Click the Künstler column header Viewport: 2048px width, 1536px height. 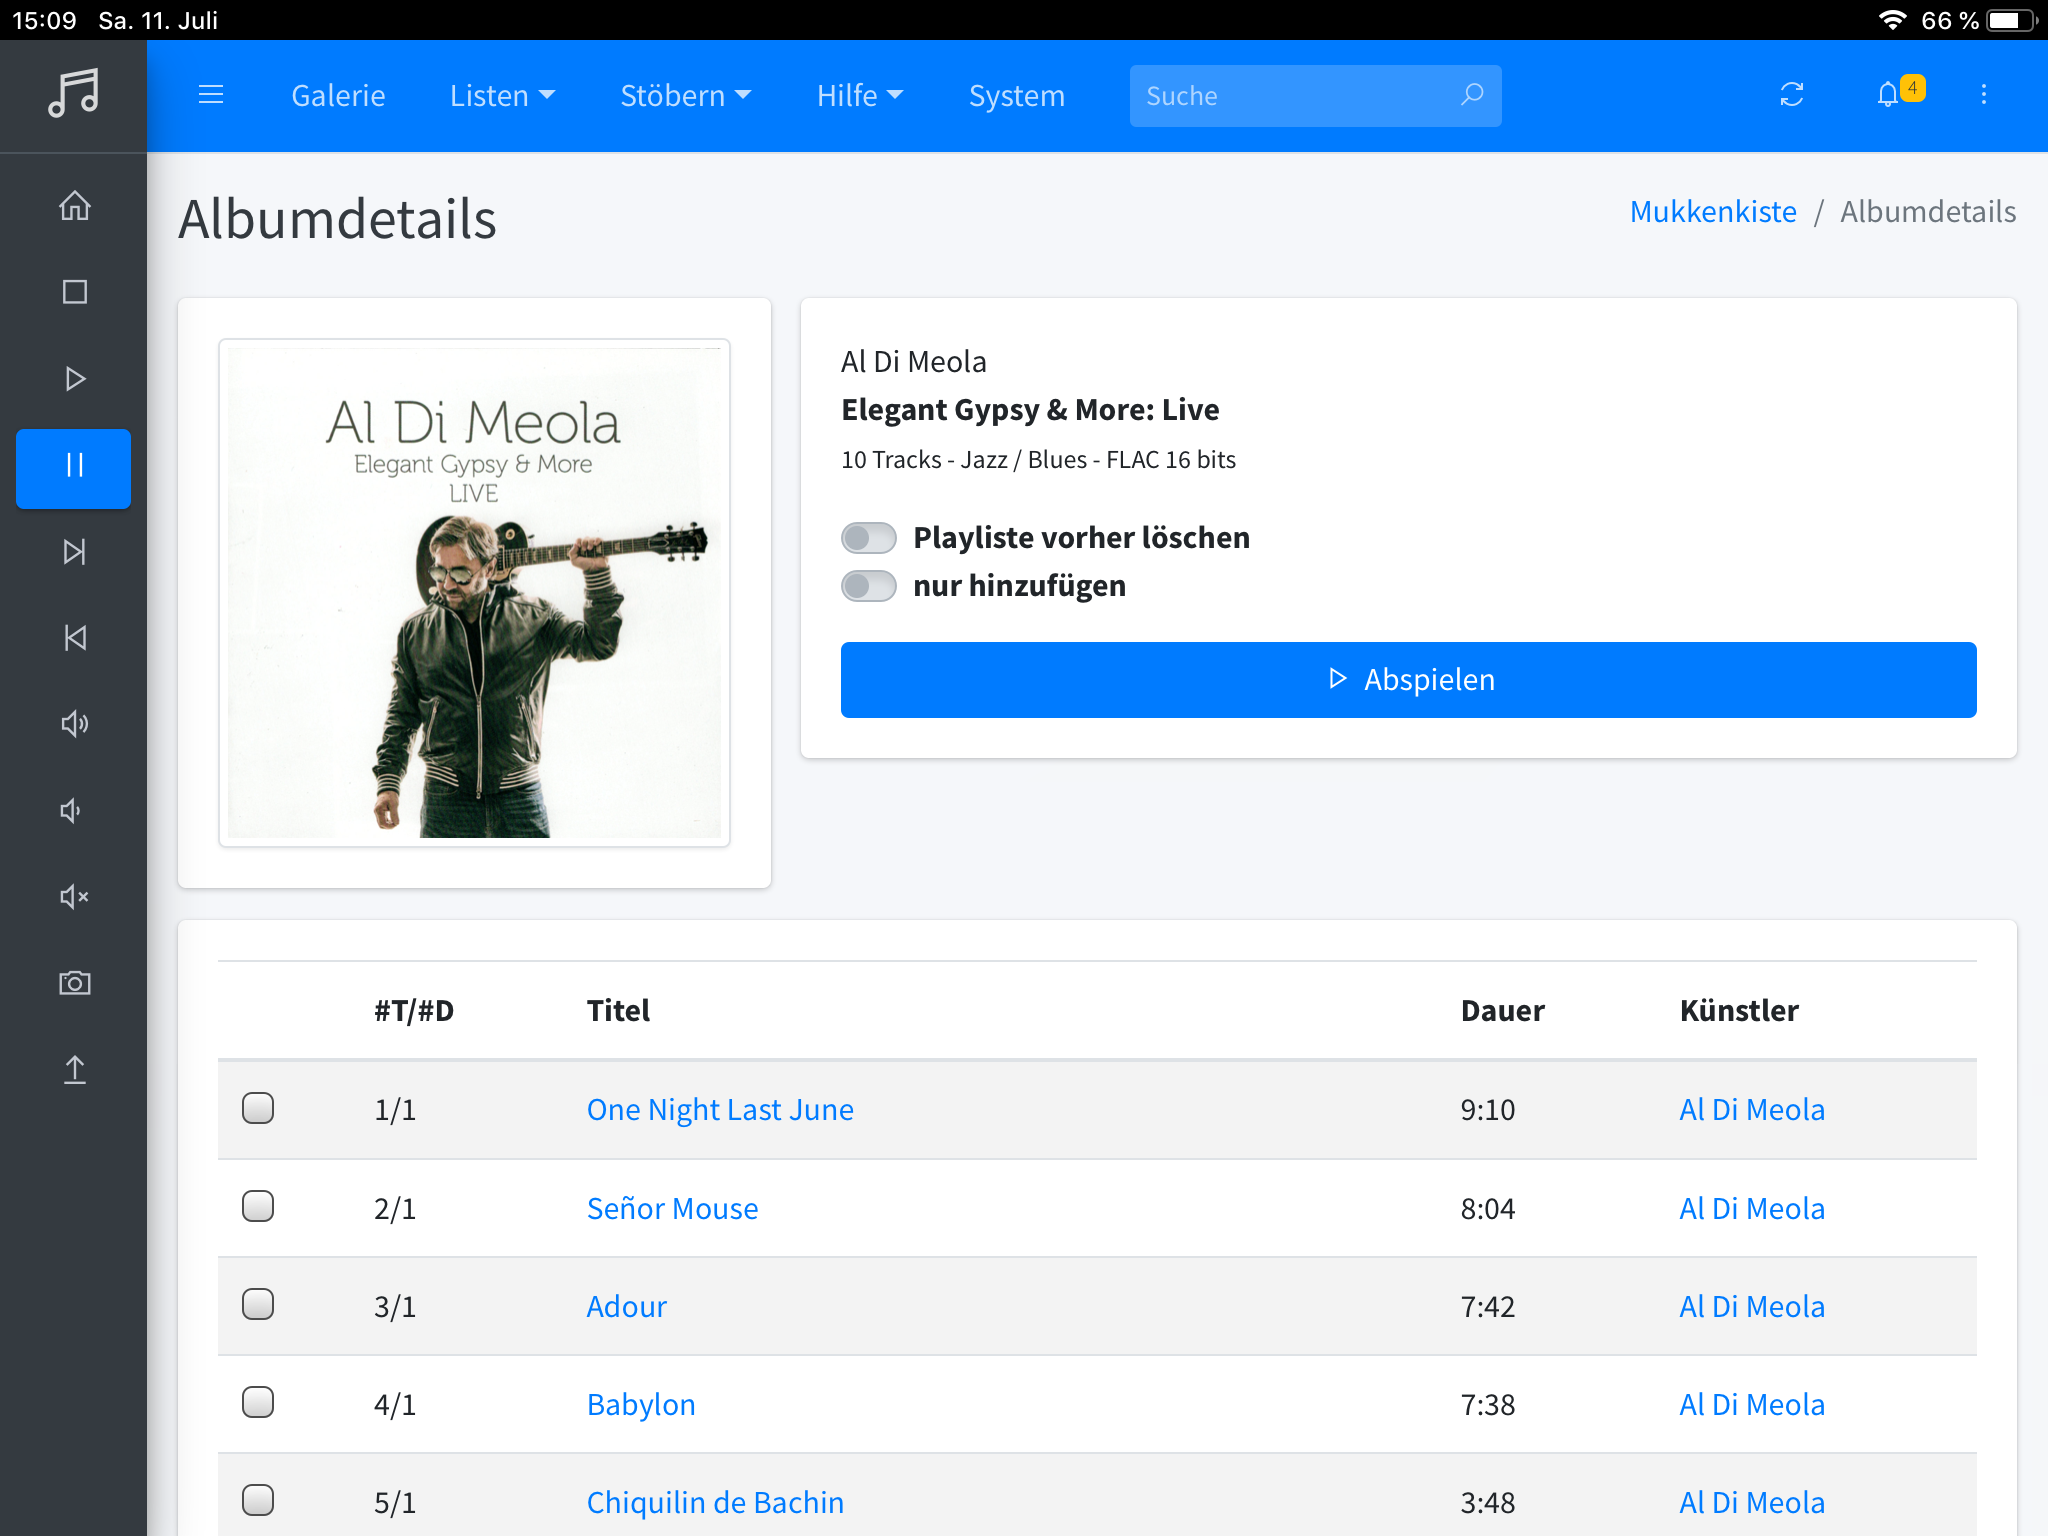(1739, 1011)
